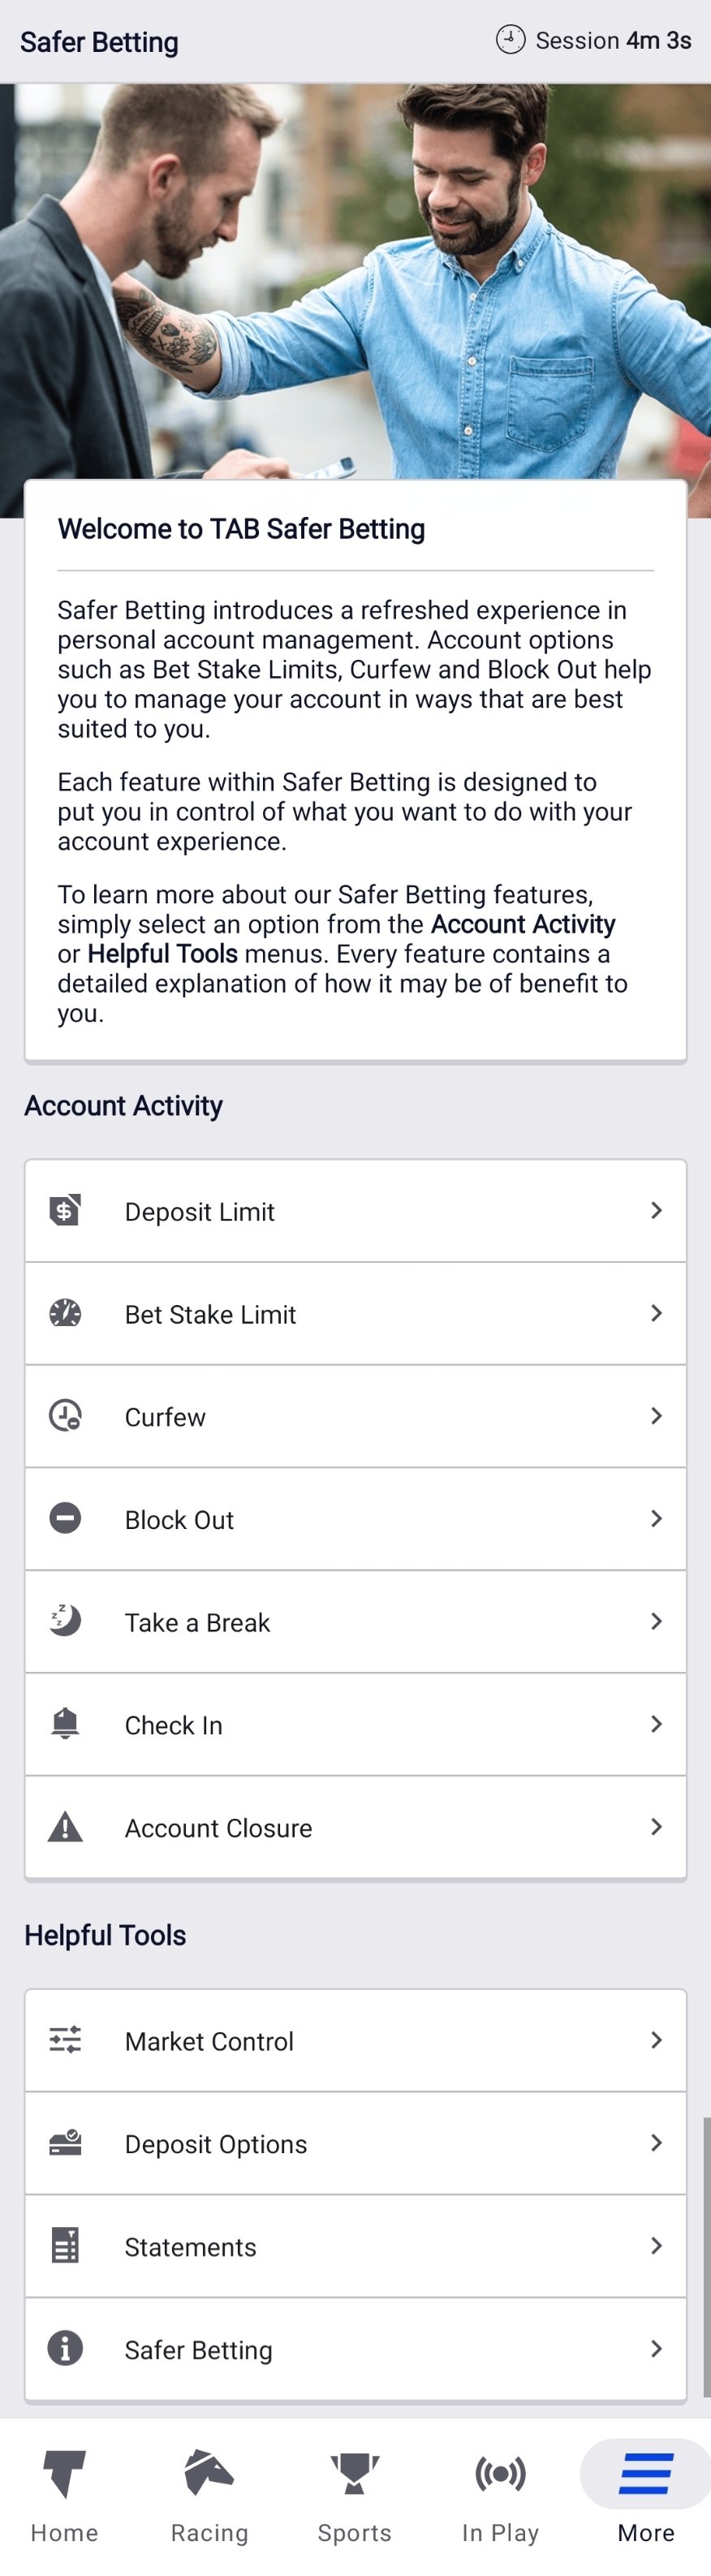The width and height of the screenshot is (711, 2576).
Task: Tap the Block Out minus-circle icon
Action: pos(65,1518)
